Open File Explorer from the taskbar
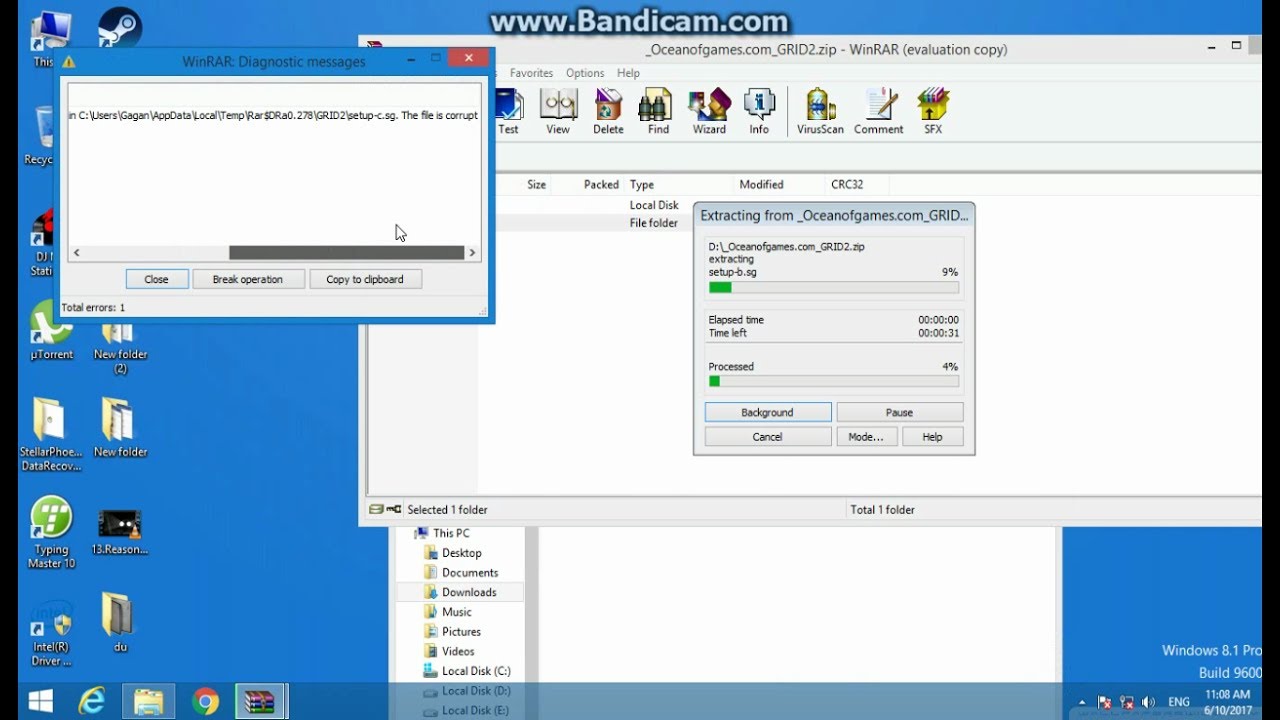The image size is (1280, 720). point(148,700)
